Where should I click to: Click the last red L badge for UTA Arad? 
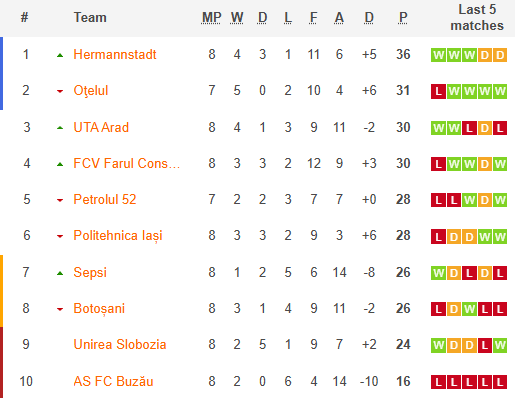click(500, 128)
